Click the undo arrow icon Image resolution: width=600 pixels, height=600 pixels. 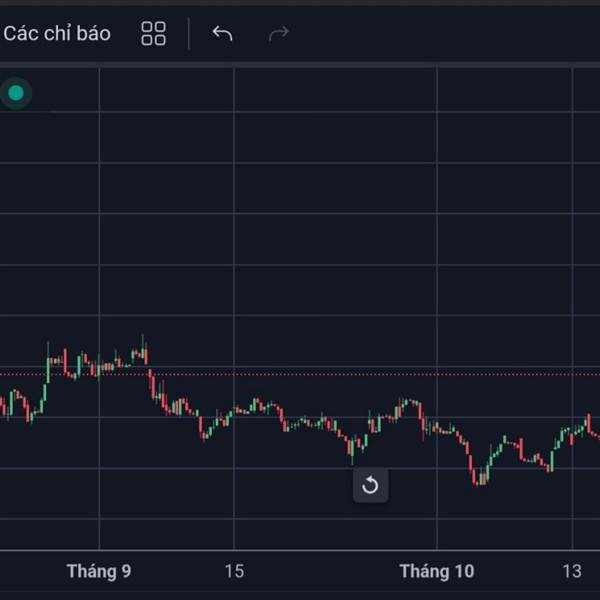[x=222, y=33]
